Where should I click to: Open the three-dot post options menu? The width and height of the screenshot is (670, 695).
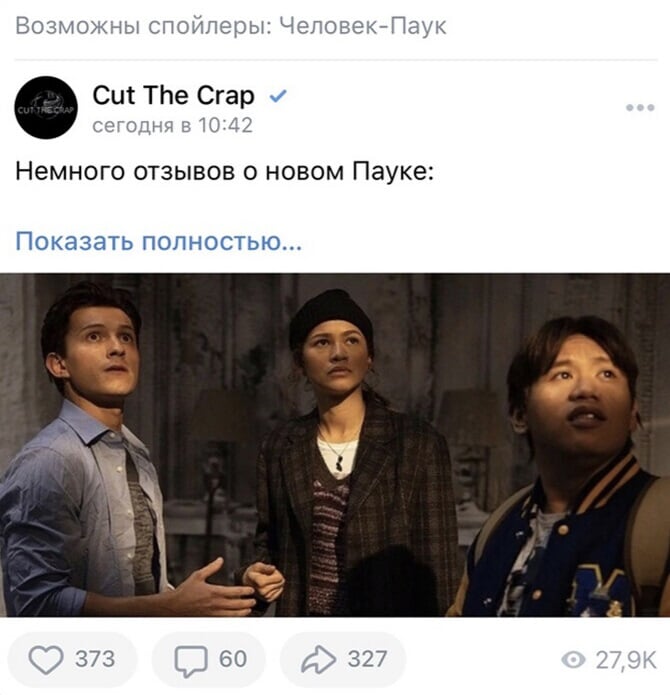click(640, 108)
